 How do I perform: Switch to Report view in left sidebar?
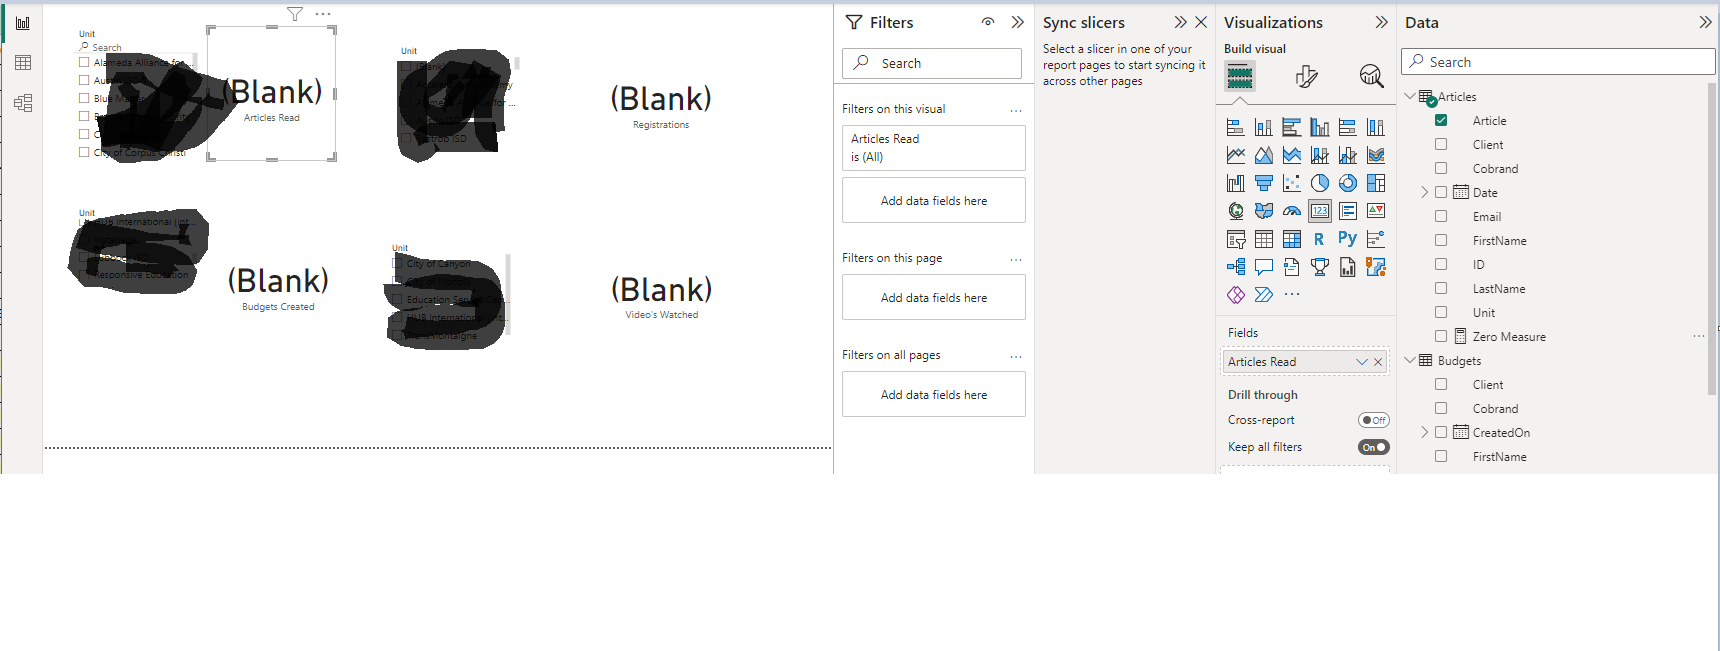pyautogui.click(x=23, y=23)
